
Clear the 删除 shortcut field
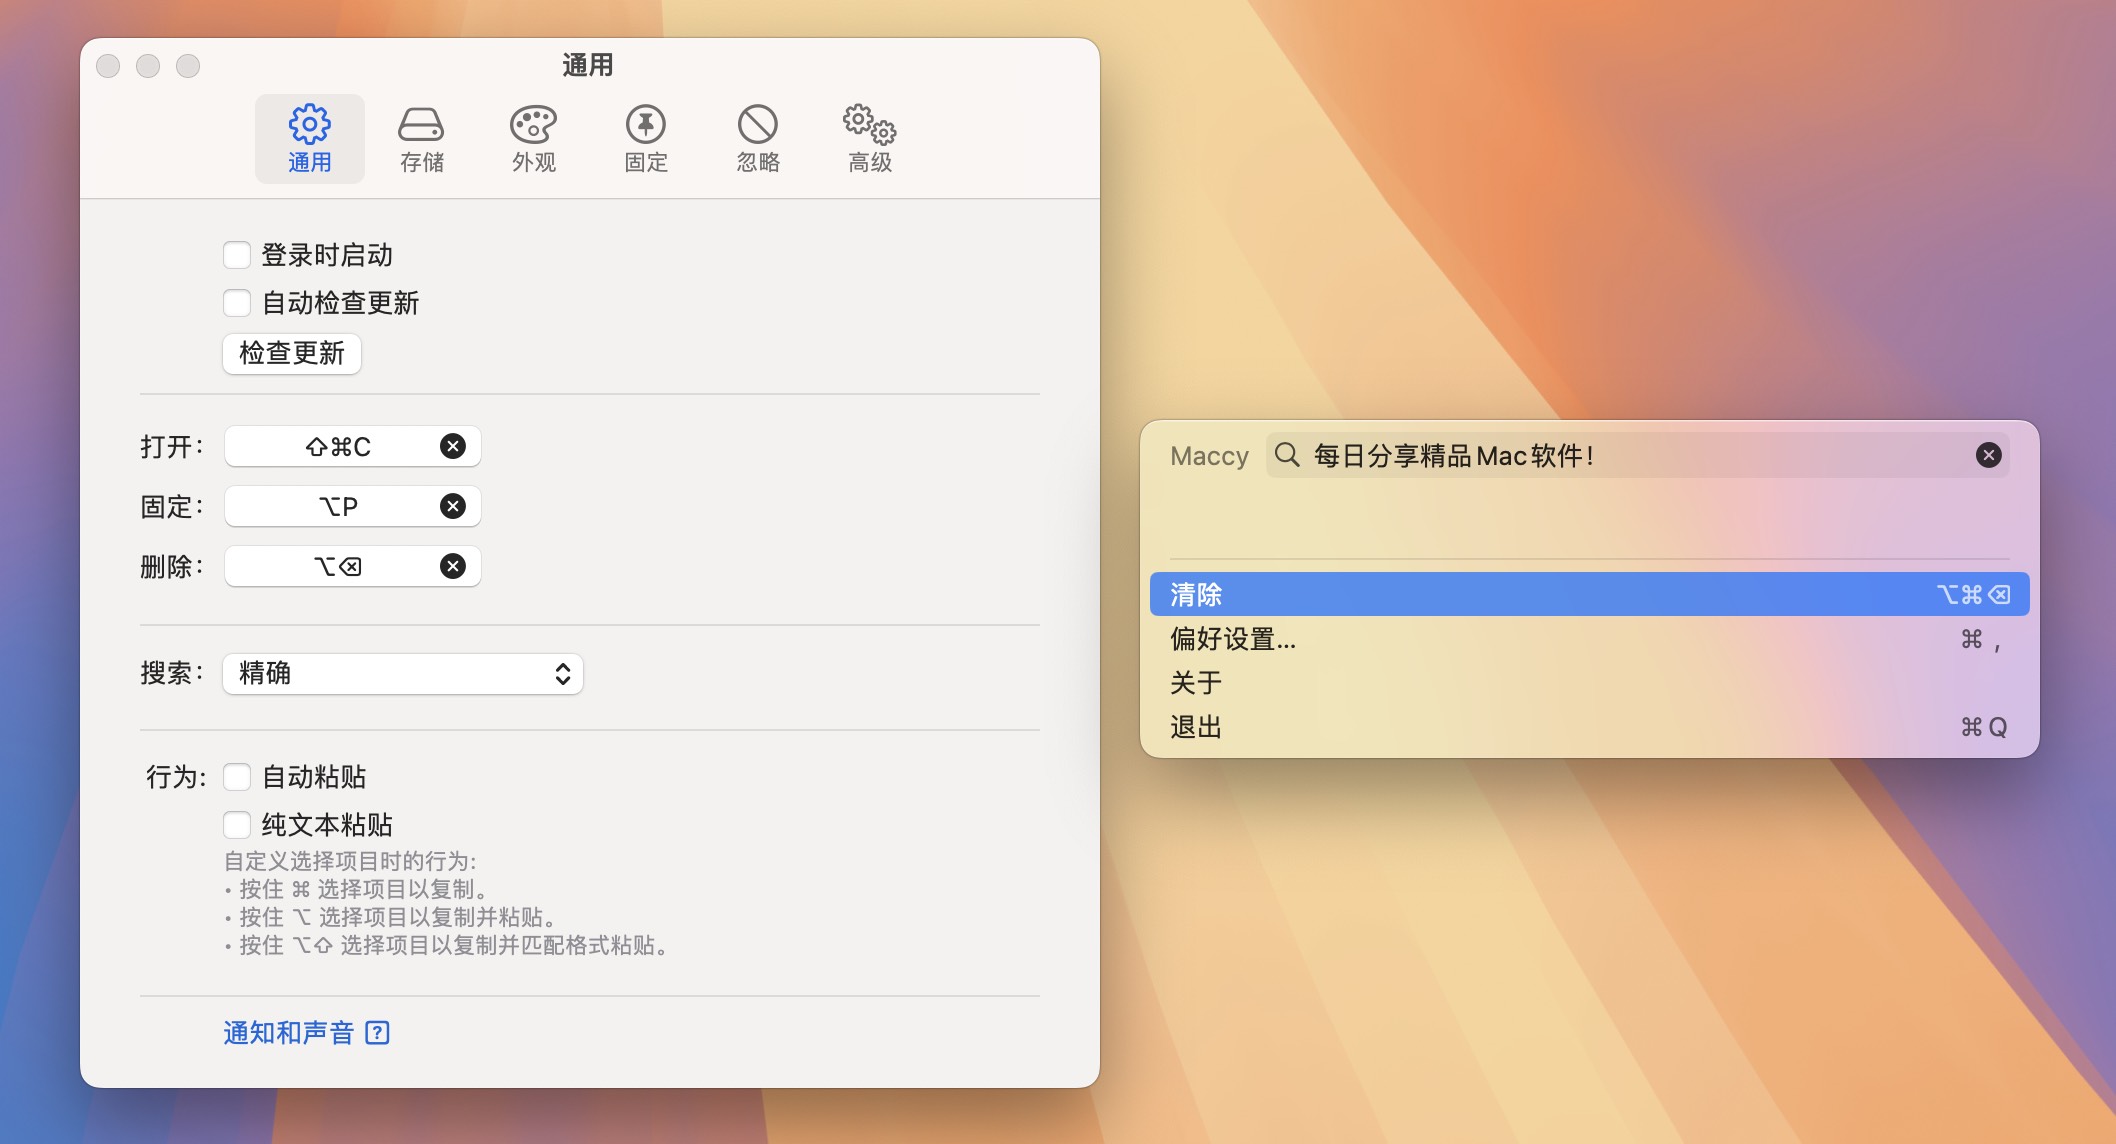click(x=452, y=566)
